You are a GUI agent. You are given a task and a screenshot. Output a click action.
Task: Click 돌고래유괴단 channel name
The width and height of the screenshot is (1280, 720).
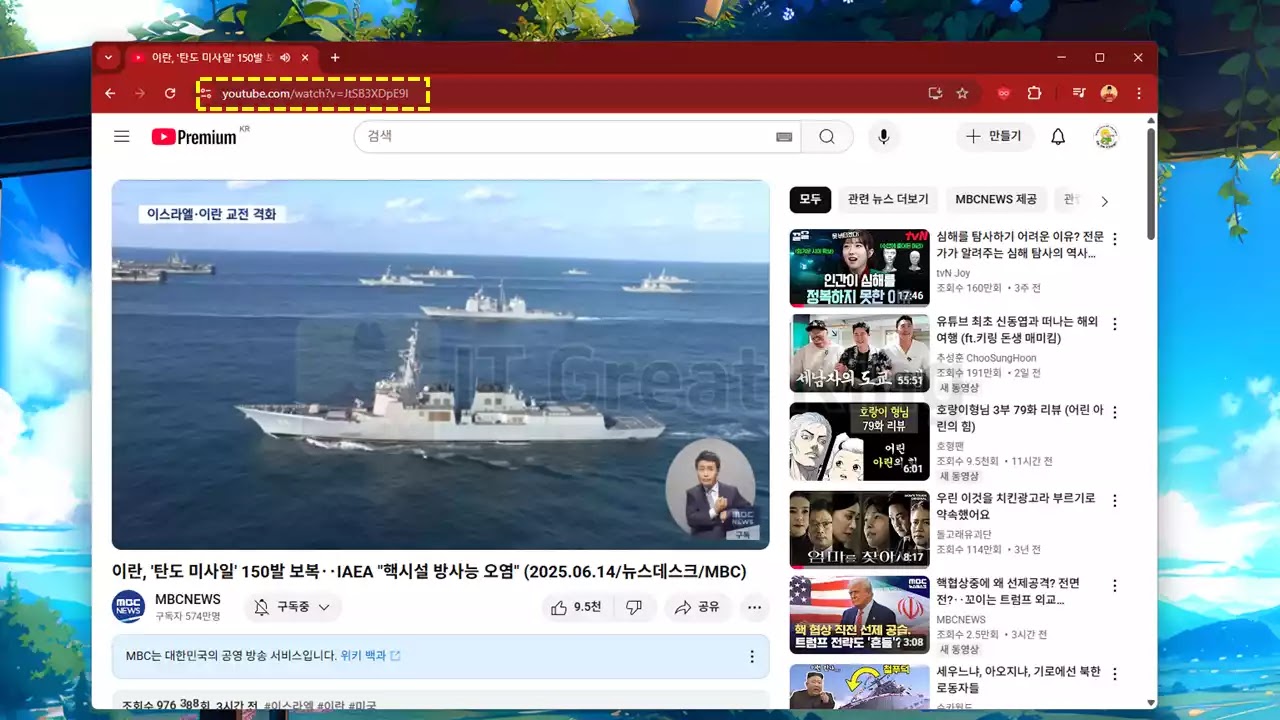click(x=964, y=534)
